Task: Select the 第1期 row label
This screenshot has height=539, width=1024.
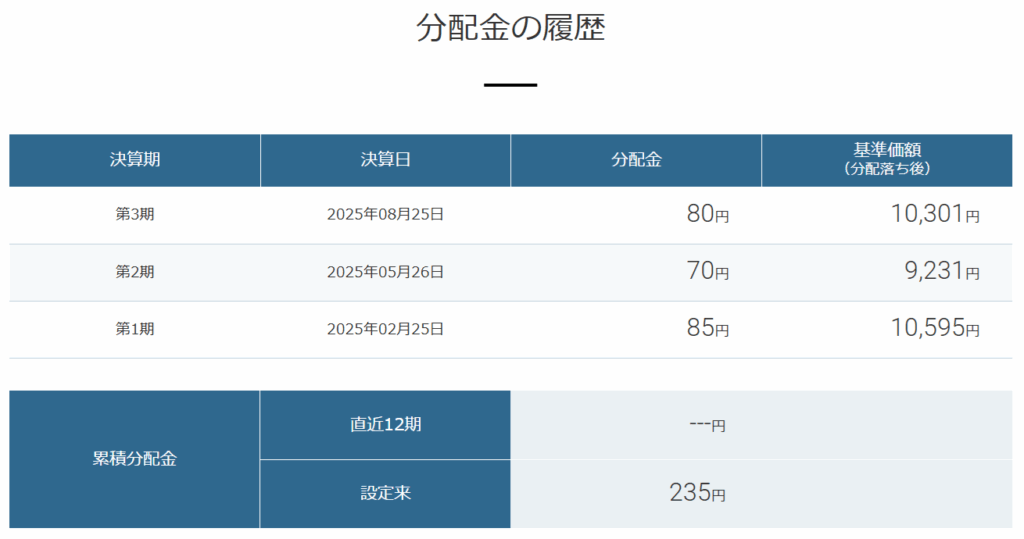Action: (x=135, y=328)
